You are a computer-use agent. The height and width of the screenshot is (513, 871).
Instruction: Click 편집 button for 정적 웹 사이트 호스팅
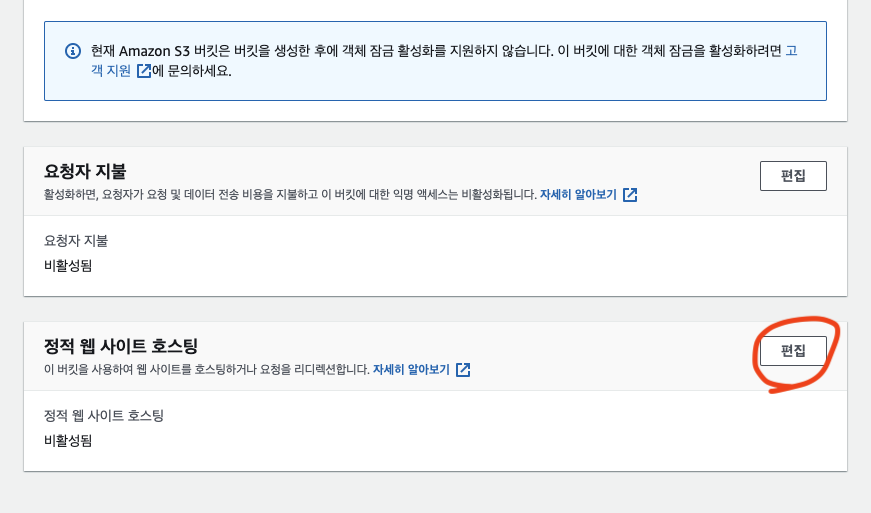[x=793, y=350]
